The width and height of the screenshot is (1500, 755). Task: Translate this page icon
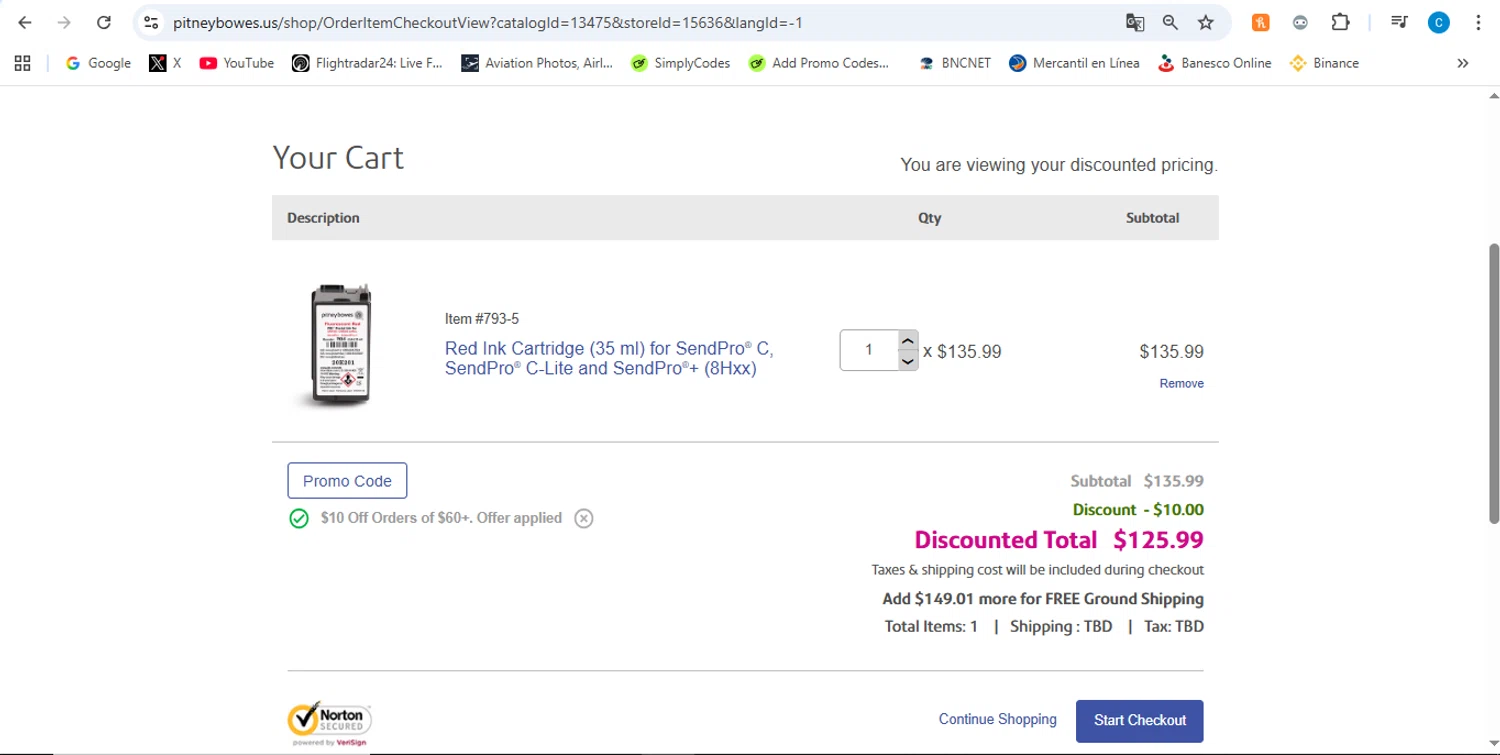1134,22
